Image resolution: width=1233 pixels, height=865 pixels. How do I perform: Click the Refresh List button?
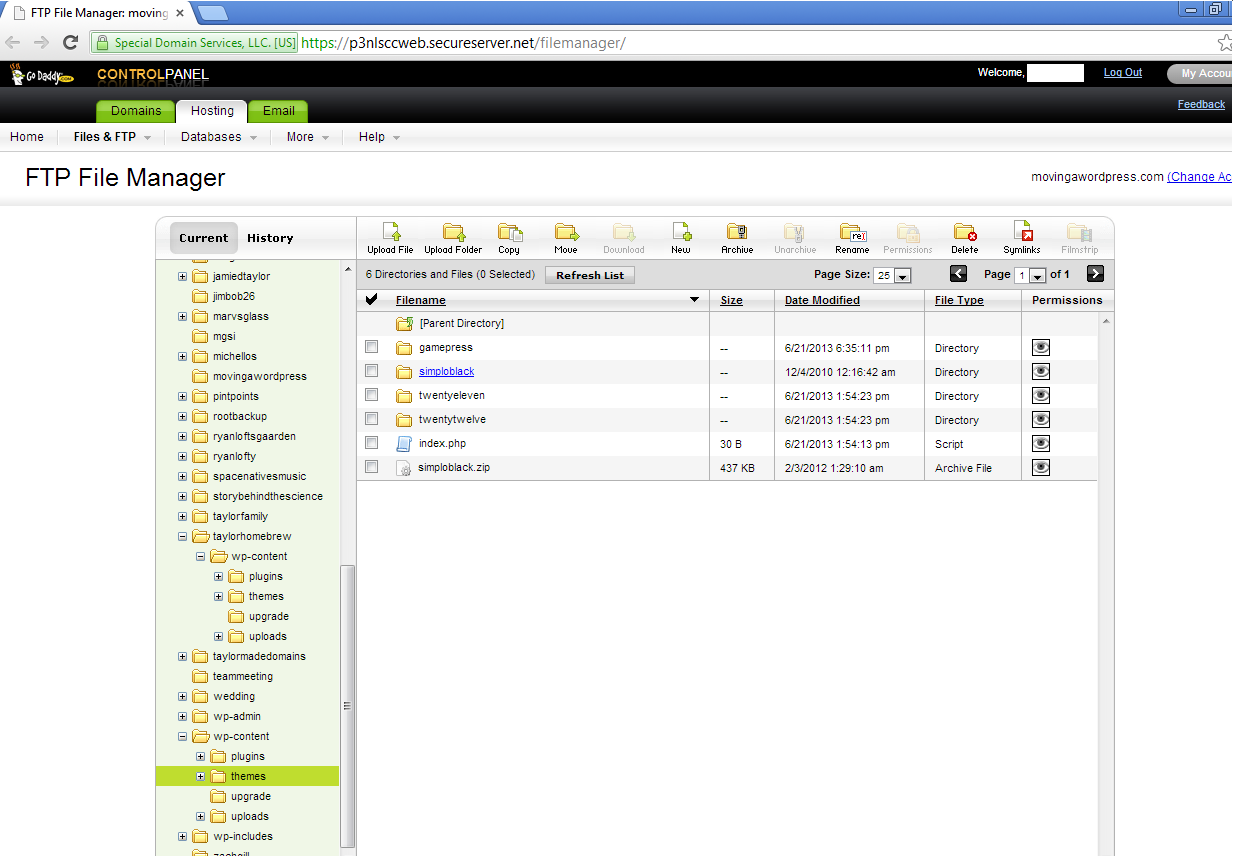pos(590,275)
